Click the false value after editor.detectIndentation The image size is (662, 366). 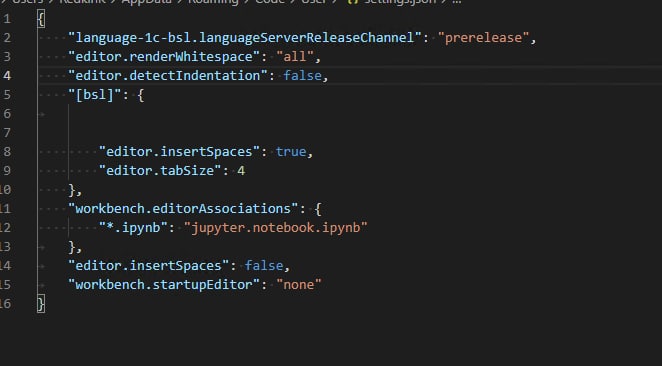302,76
